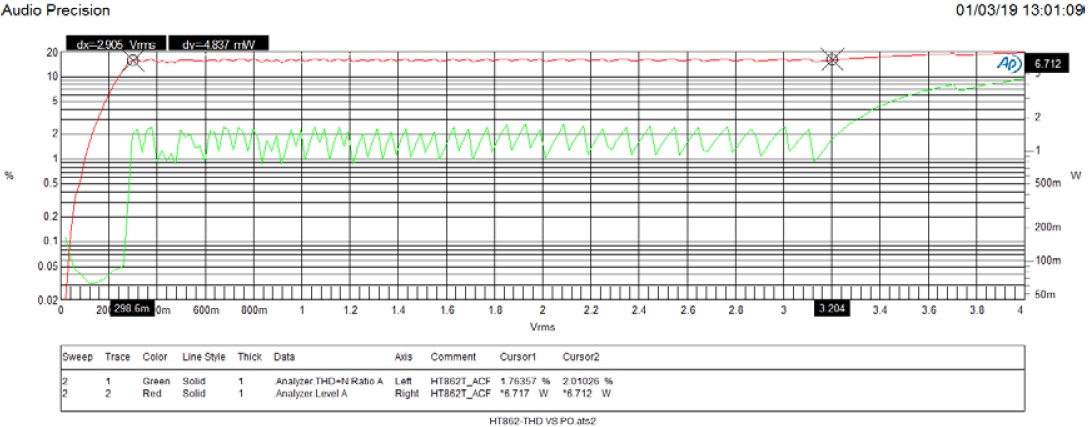Click the Cursor2 column header
This screenshot has width=1090, height=427.
pyautogui.click(x=581, y=357)
